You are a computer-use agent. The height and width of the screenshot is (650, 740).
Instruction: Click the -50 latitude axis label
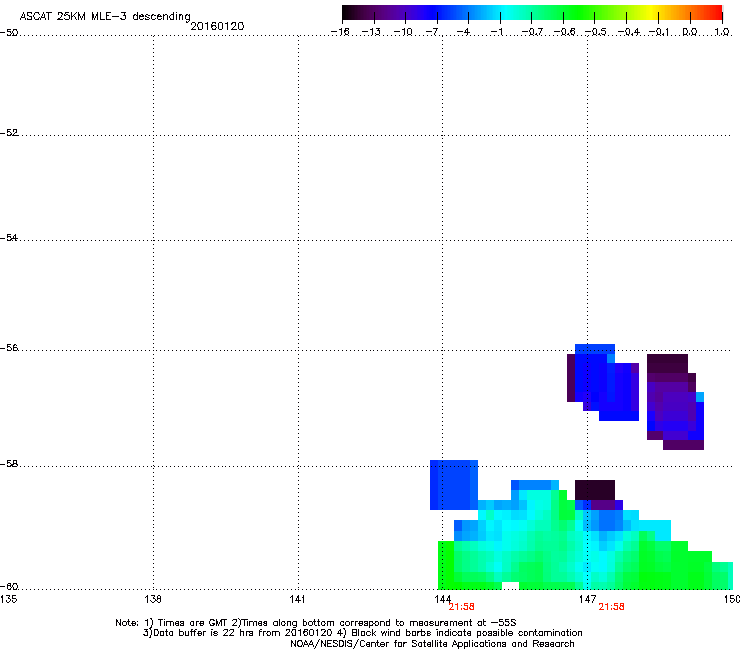click(x=9, y=33)
